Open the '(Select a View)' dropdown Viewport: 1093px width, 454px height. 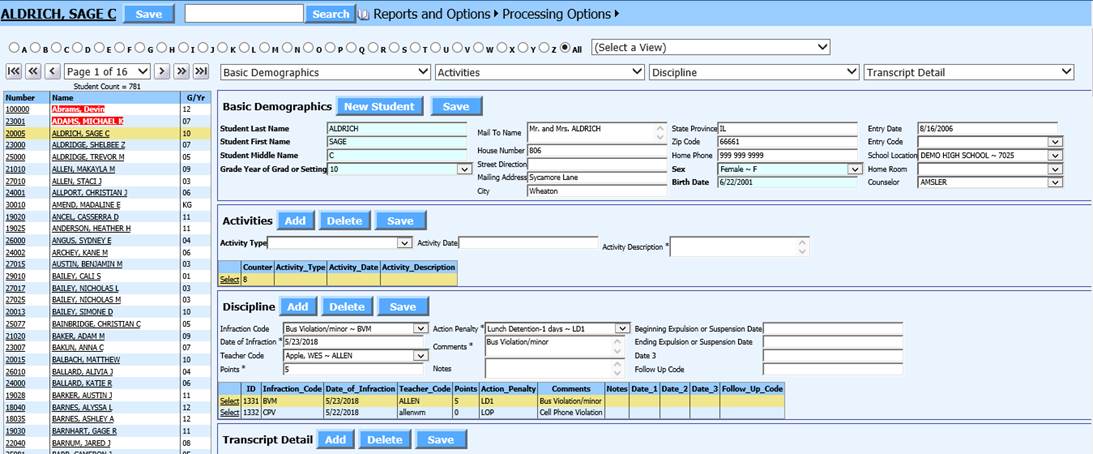click(711, 47)
